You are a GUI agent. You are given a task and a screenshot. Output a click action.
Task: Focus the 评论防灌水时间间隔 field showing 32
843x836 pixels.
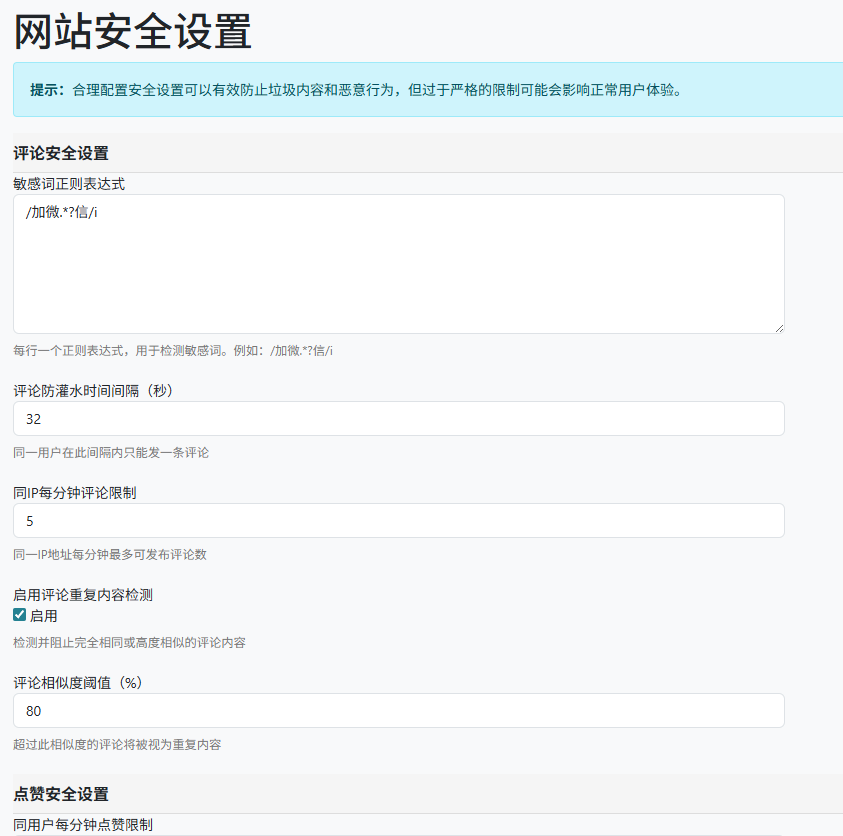[398, 418]
